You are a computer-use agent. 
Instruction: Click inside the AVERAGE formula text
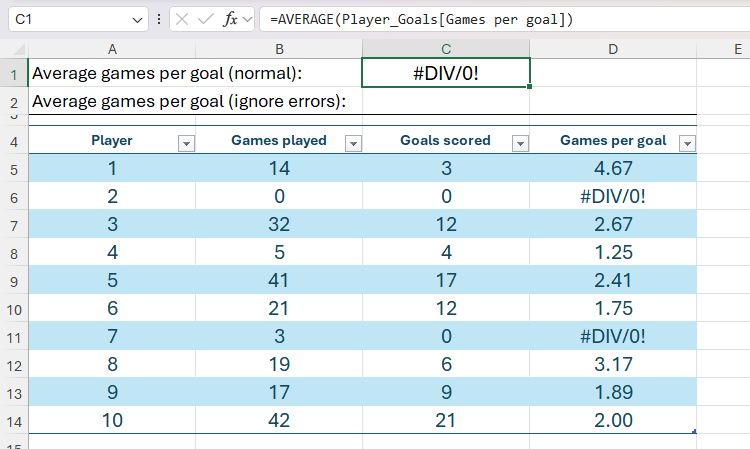point(420,19)
